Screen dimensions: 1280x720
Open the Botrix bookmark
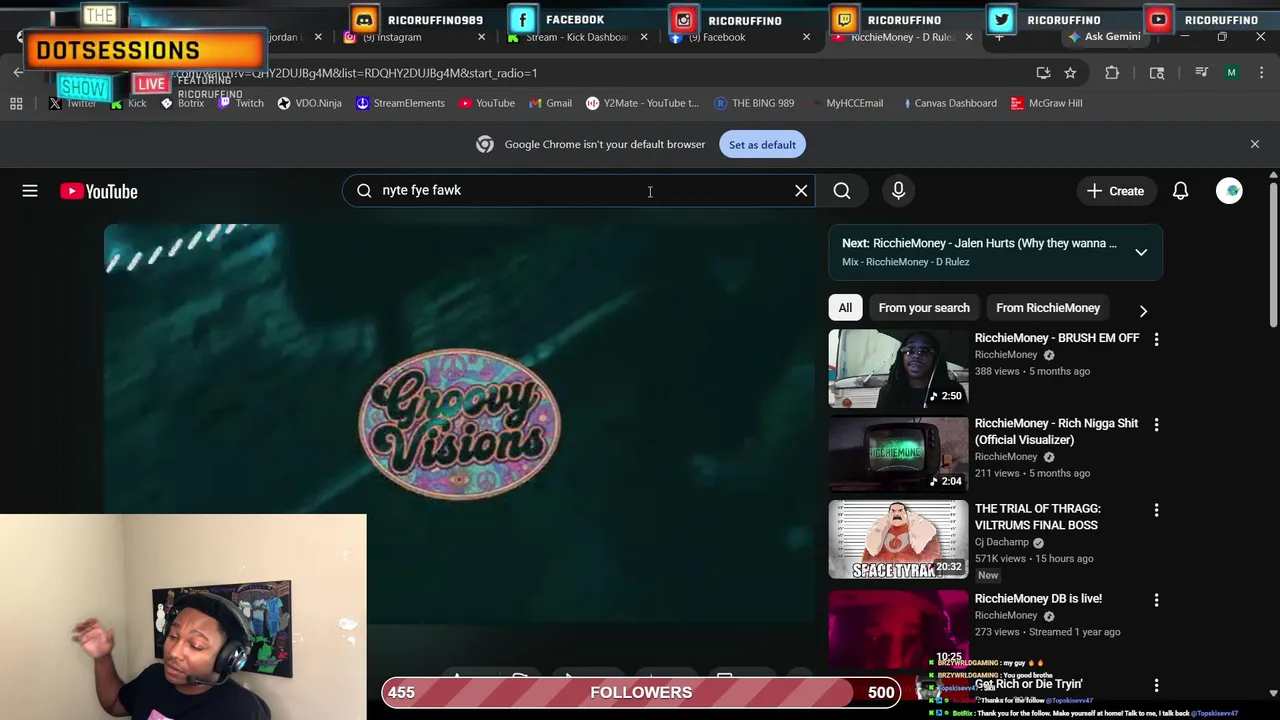click(182, 103)
